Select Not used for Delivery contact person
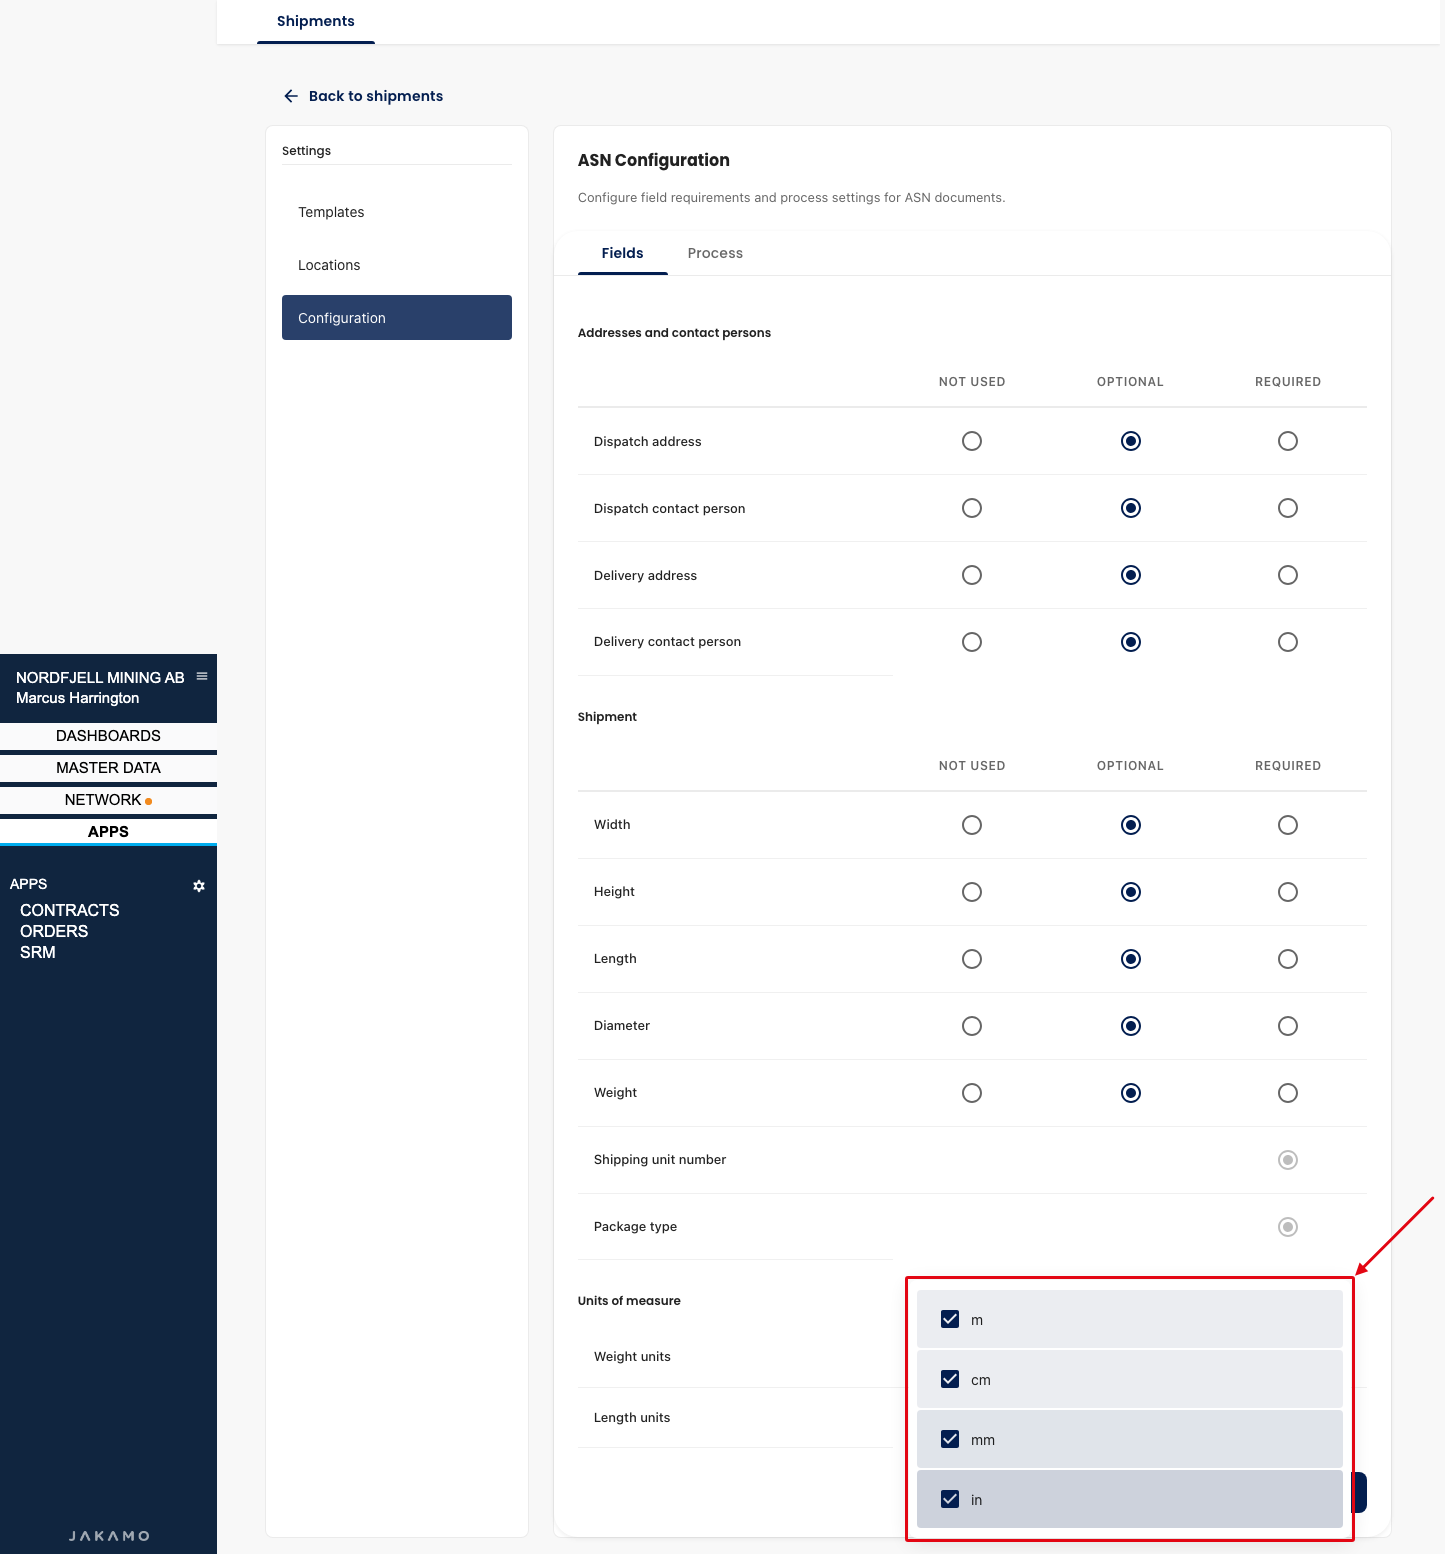Viewport: 1445px width, 1554px height. click(x=972, y=642)
